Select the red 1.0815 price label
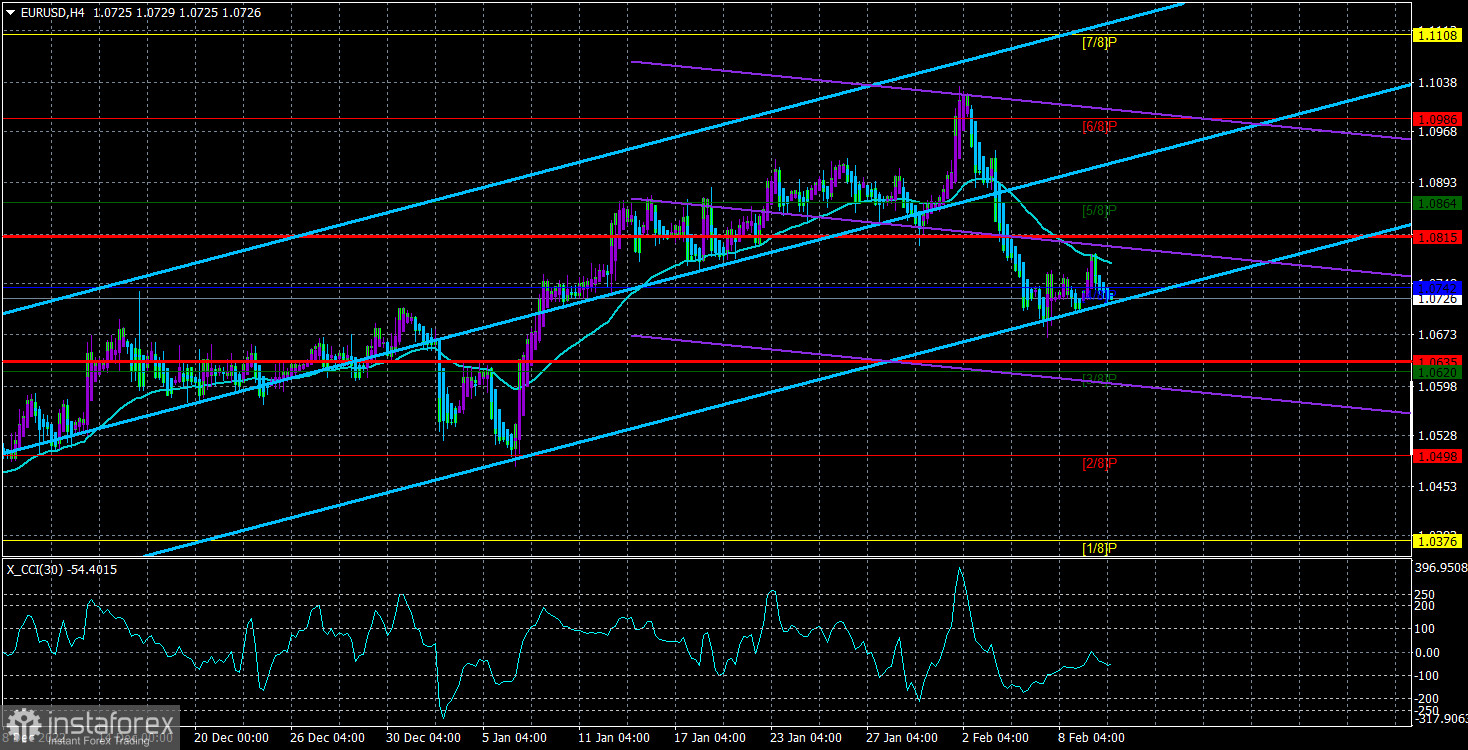1468x750 pixels. [x=1437, y=237]
